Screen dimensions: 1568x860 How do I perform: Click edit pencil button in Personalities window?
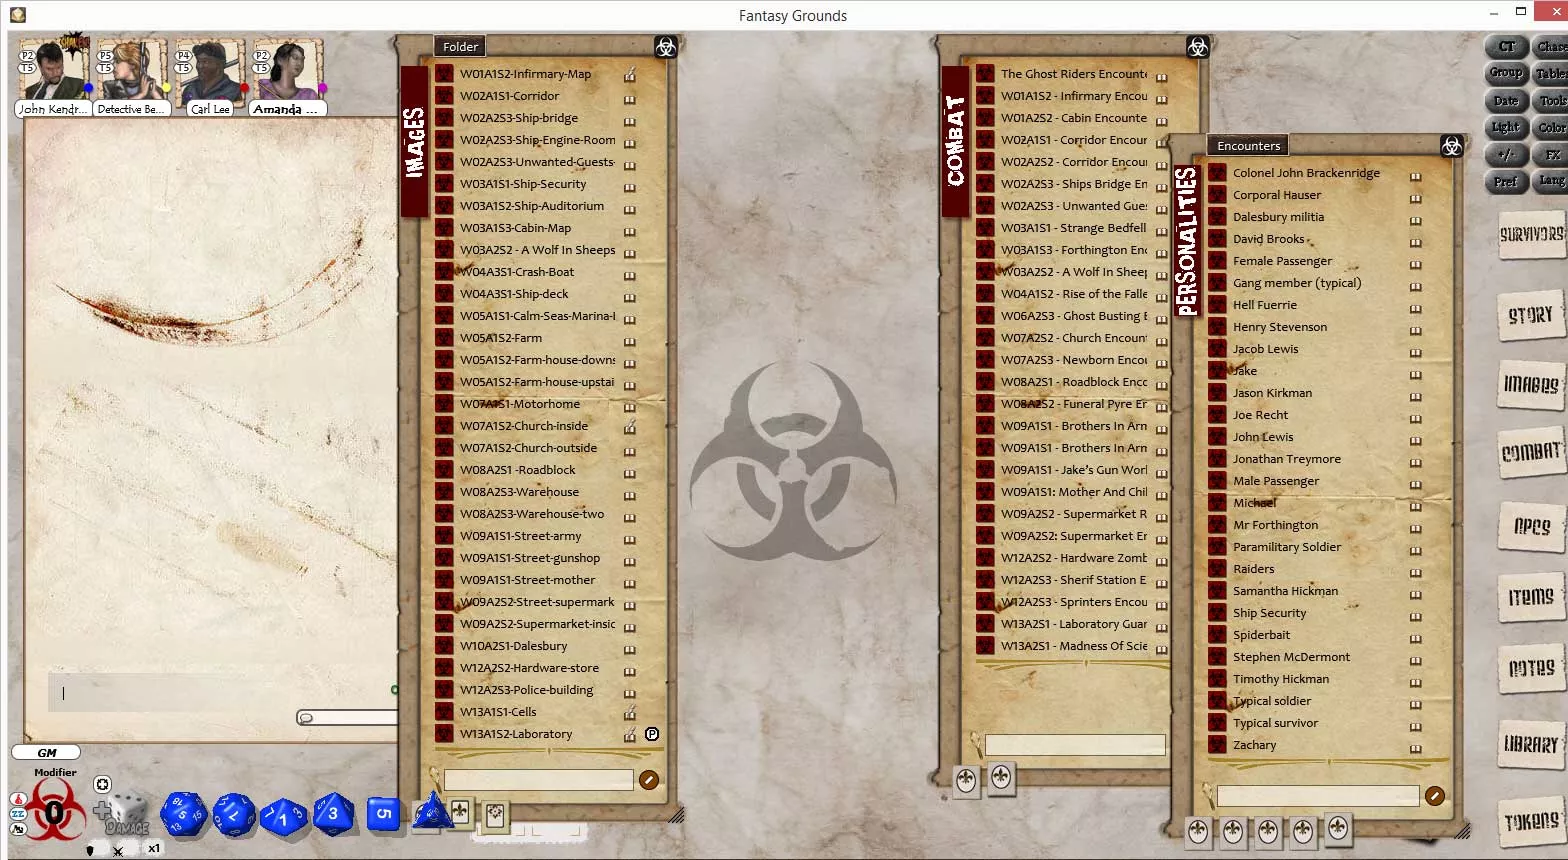(x=1435, y=796)
